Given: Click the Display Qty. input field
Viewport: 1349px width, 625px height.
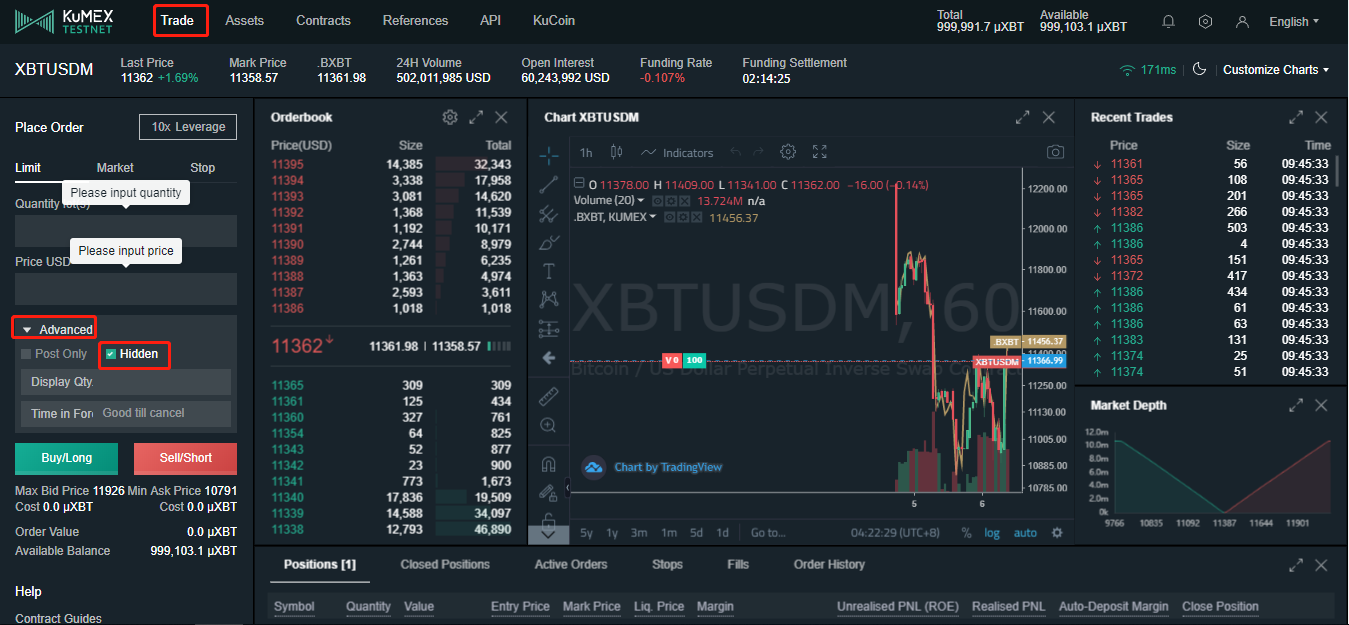Looking at the screenshot, I should (x=126, y=382).
